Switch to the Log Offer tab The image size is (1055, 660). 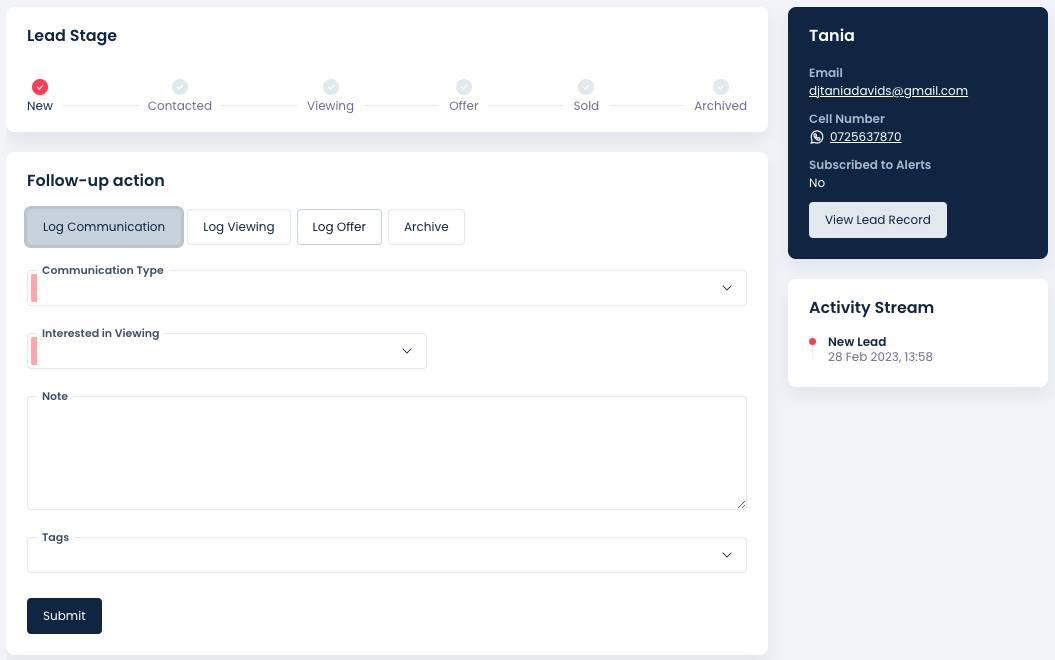pos(339,227)
